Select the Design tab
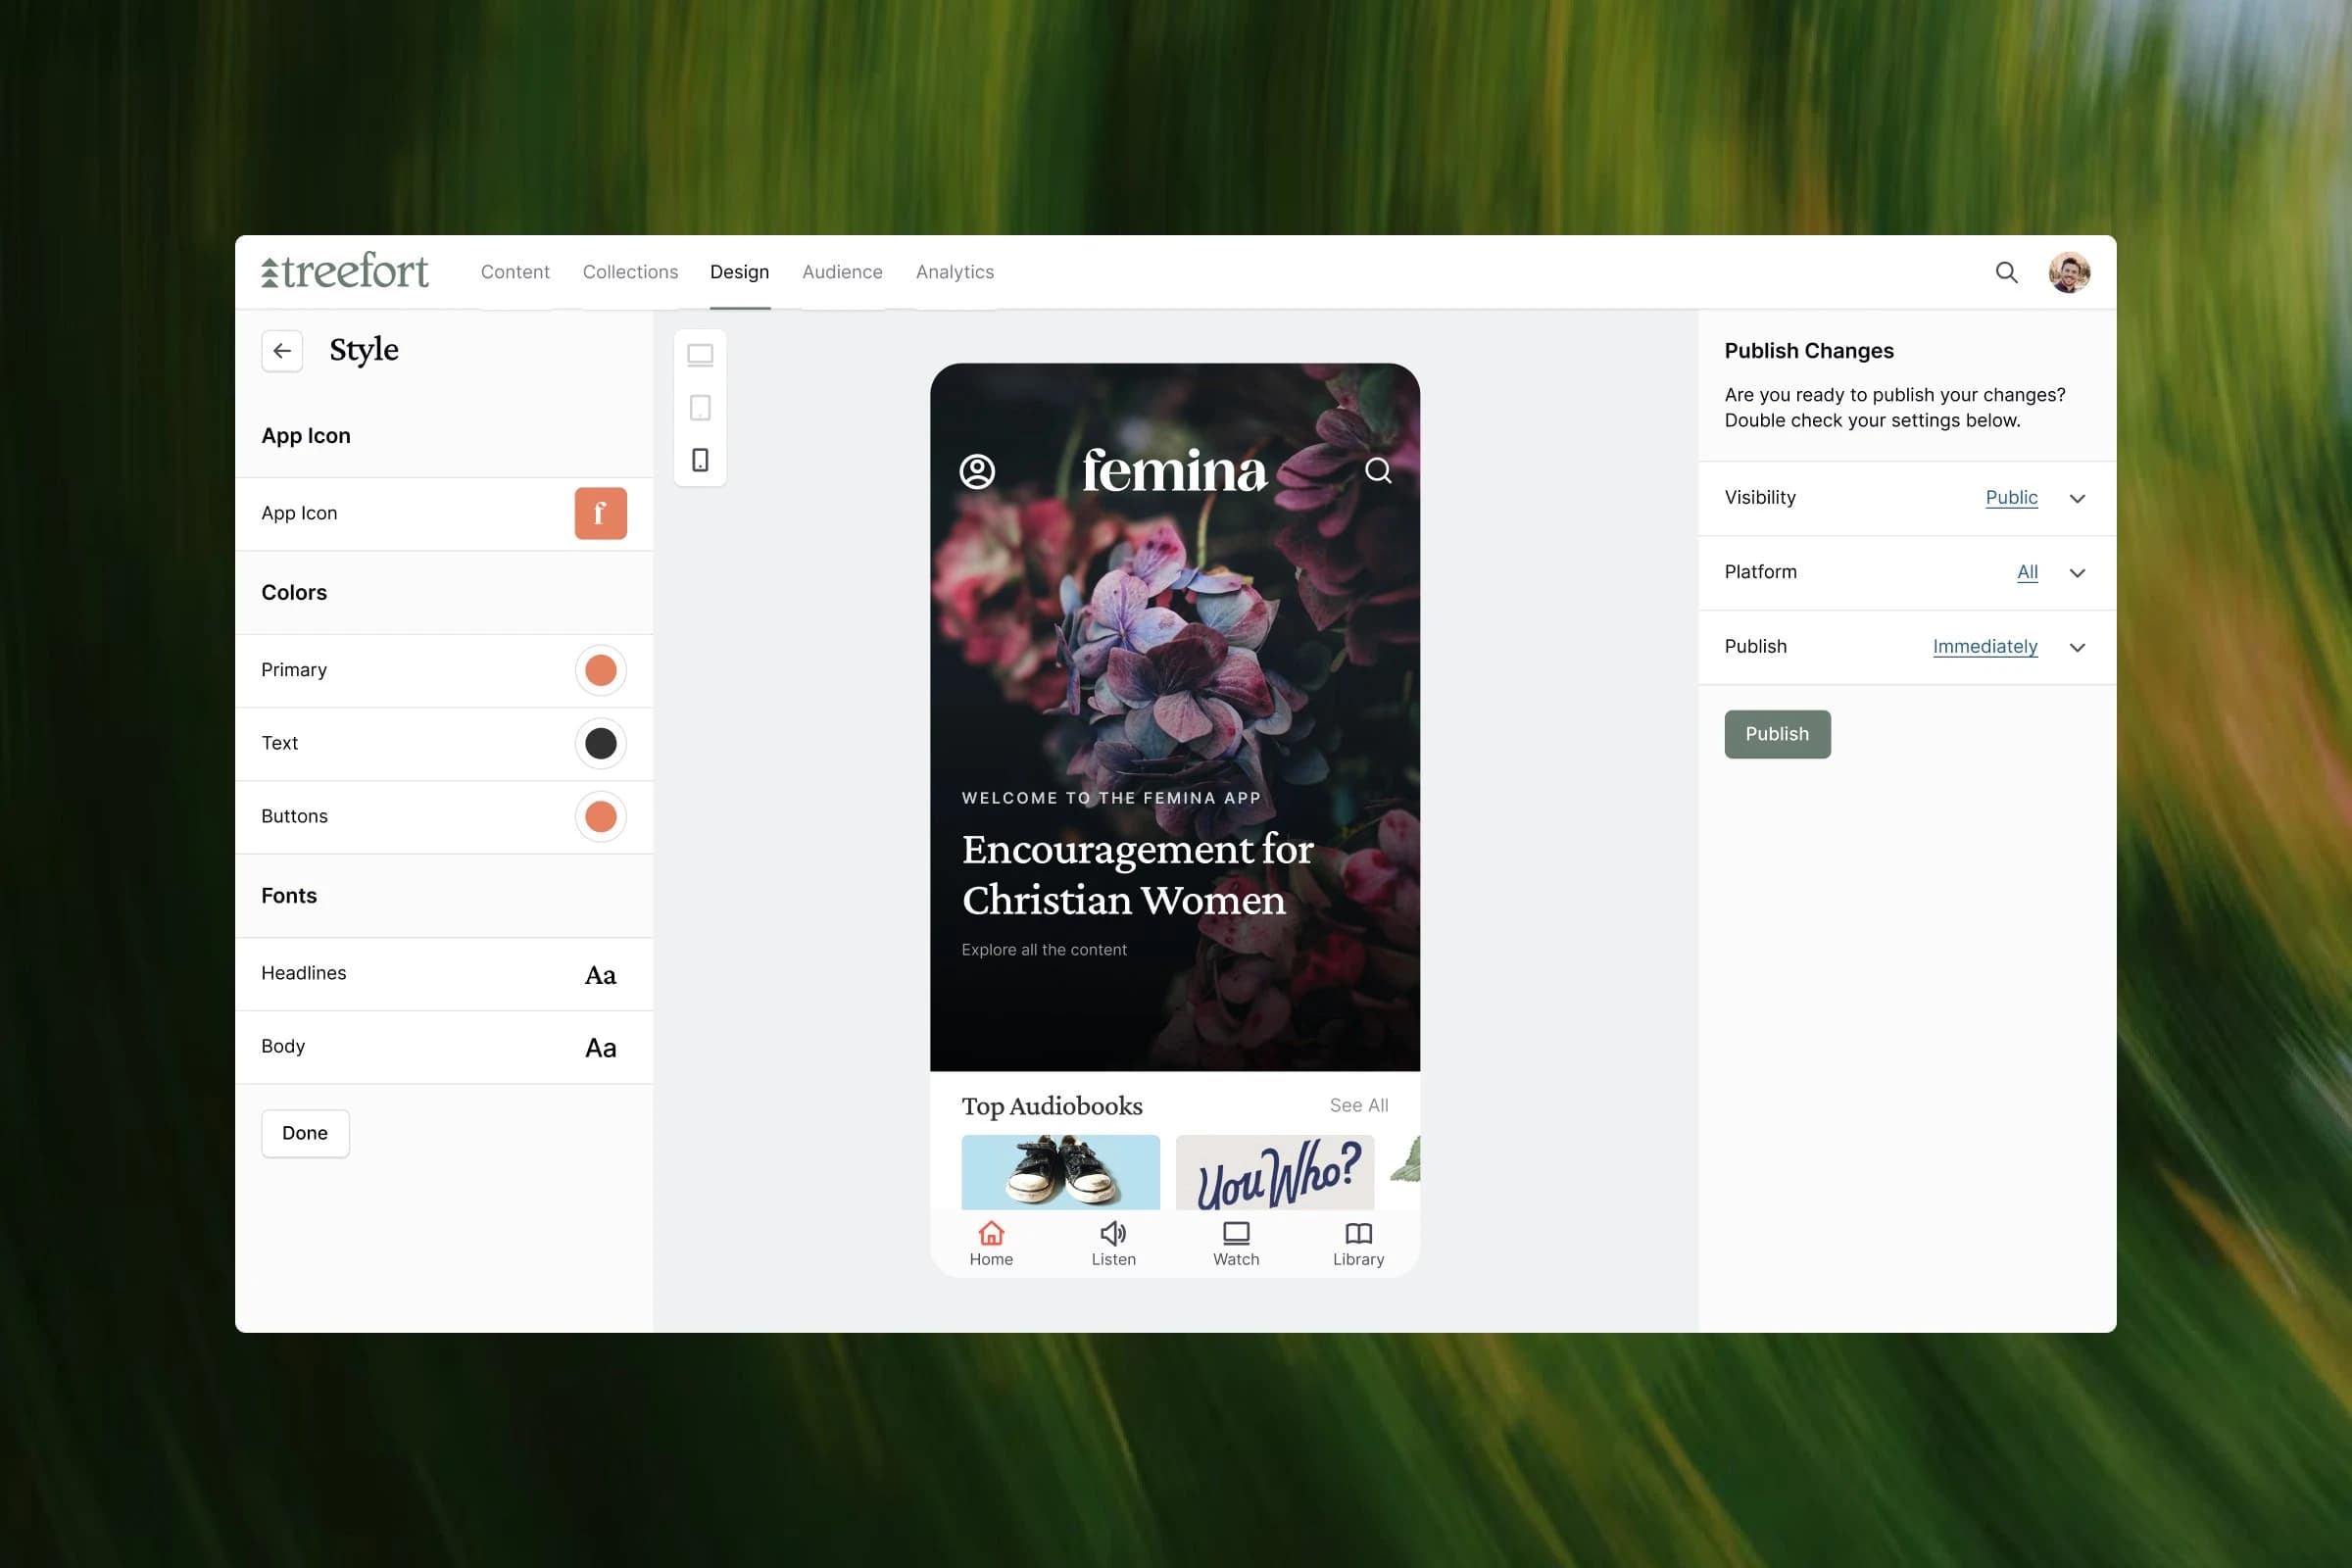 740,272
